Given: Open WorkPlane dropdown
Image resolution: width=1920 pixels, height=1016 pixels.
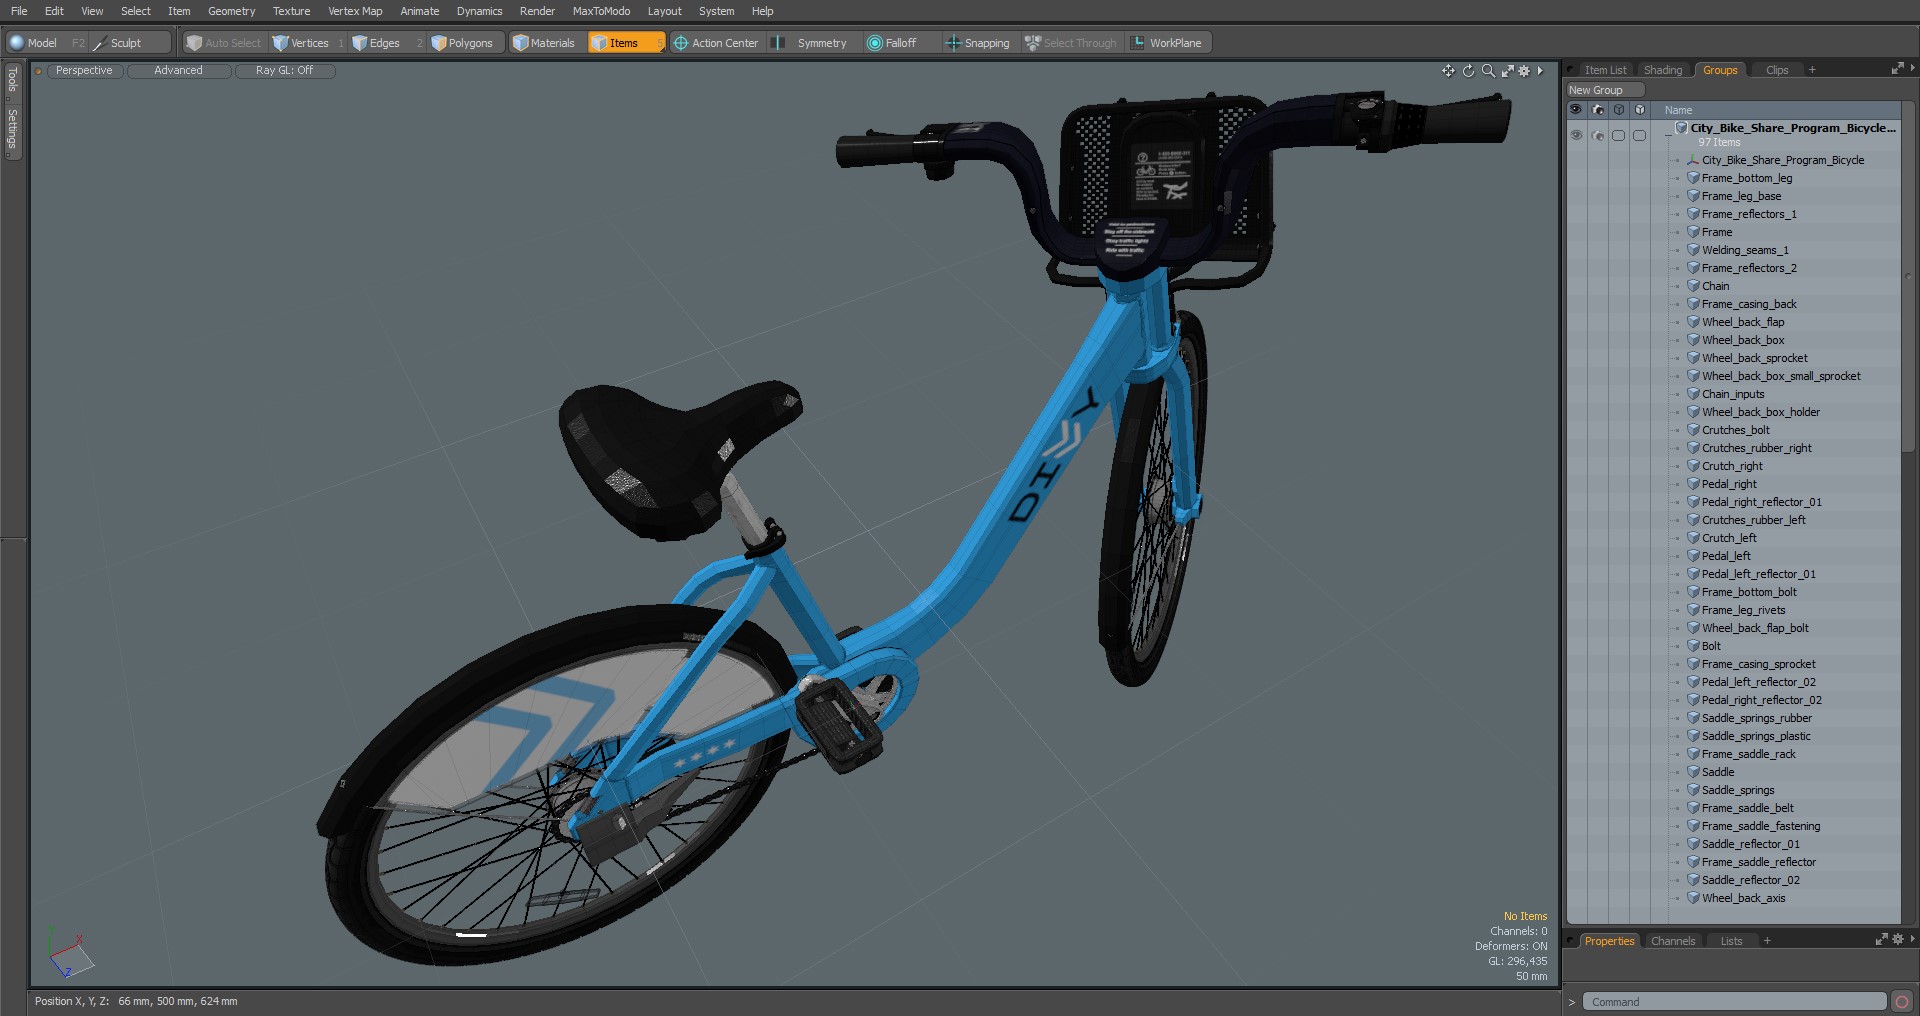Looking at the screenshot, I should [1167, 43].
